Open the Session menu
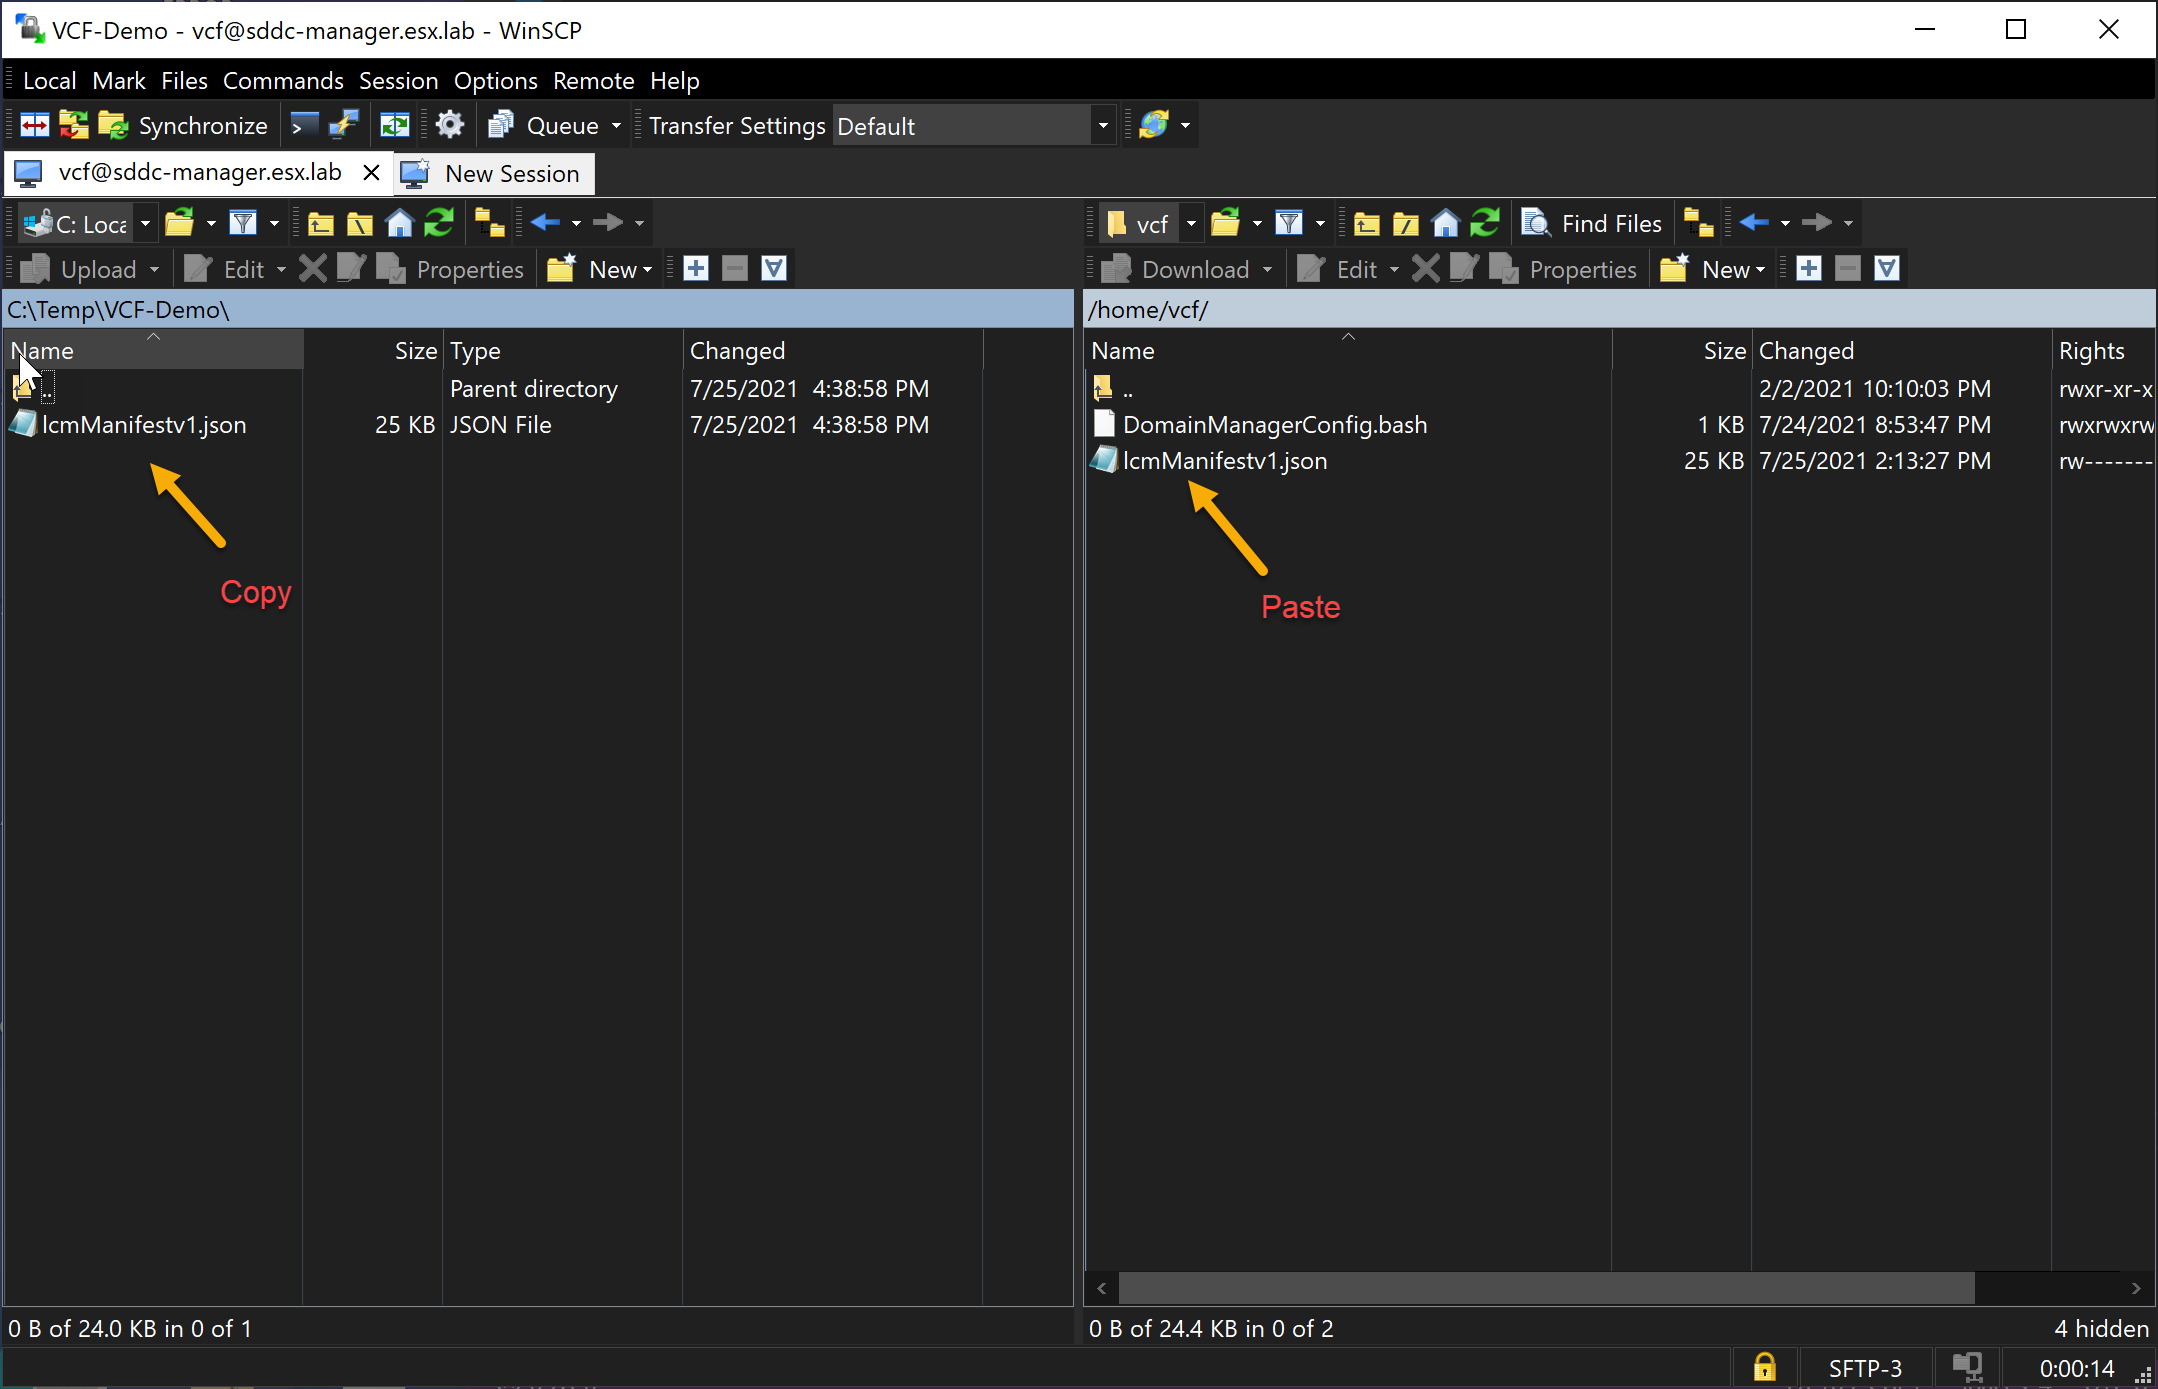Viewport: 2158px width, 1389px height. coord(398,81)
